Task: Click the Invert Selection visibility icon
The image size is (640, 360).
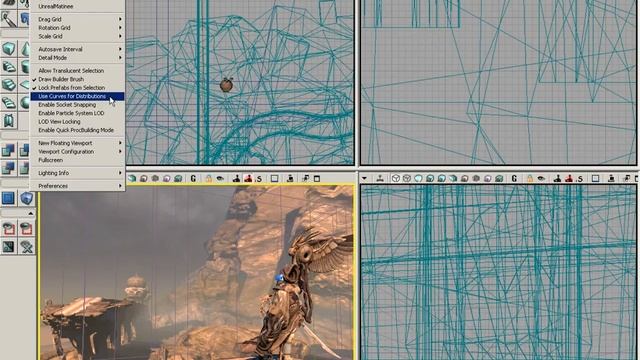Action: pos(8,247)
